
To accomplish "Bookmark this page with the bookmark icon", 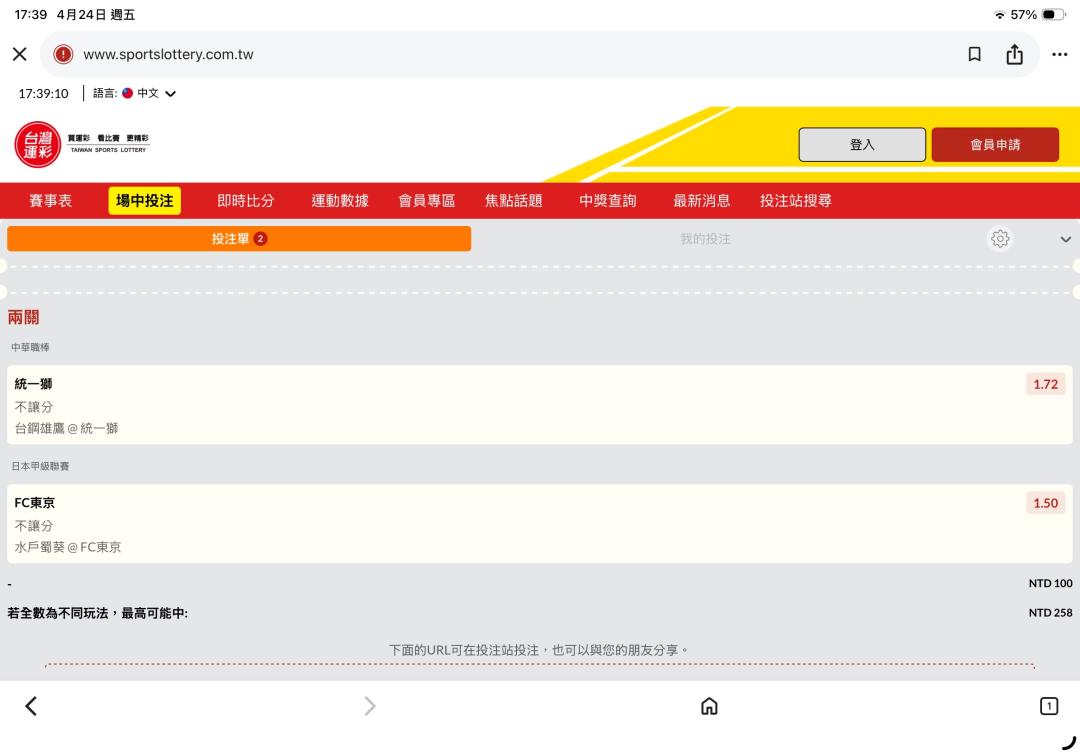I will [975, 54].
